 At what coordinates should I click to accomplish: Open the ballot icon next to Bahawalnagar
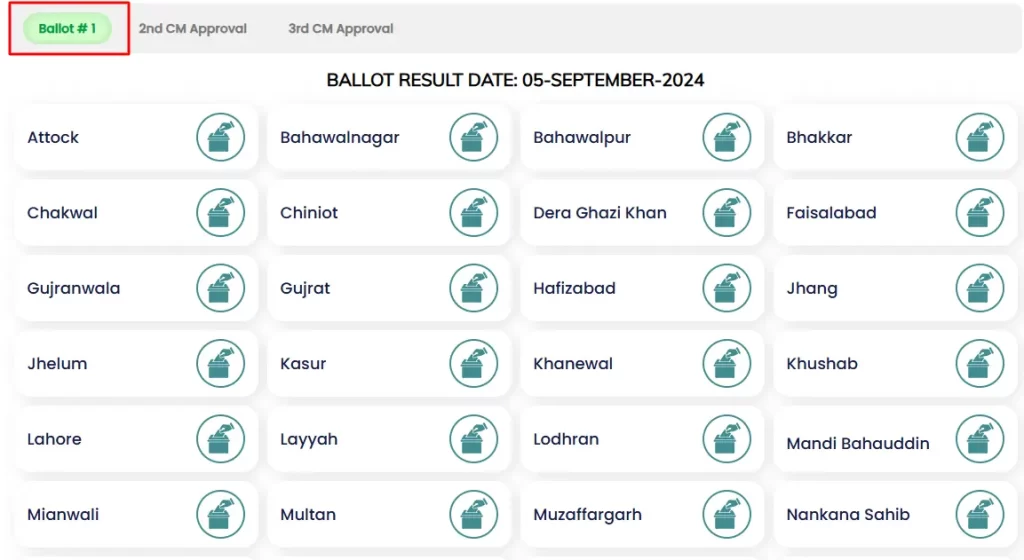point(473,138)
